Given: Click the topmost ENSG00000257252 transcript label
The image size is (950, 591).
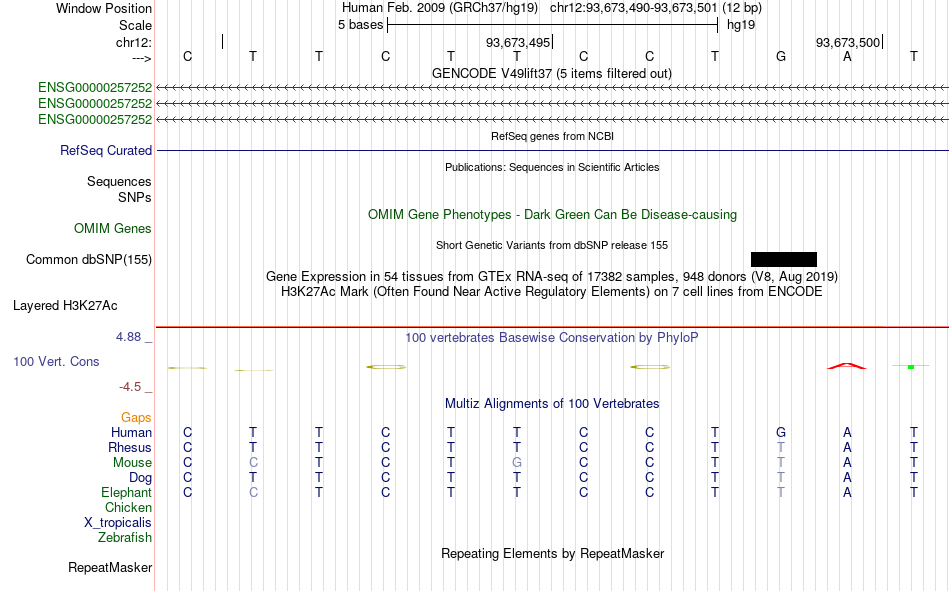Looking at the screenshot, I should click(95, 87).
